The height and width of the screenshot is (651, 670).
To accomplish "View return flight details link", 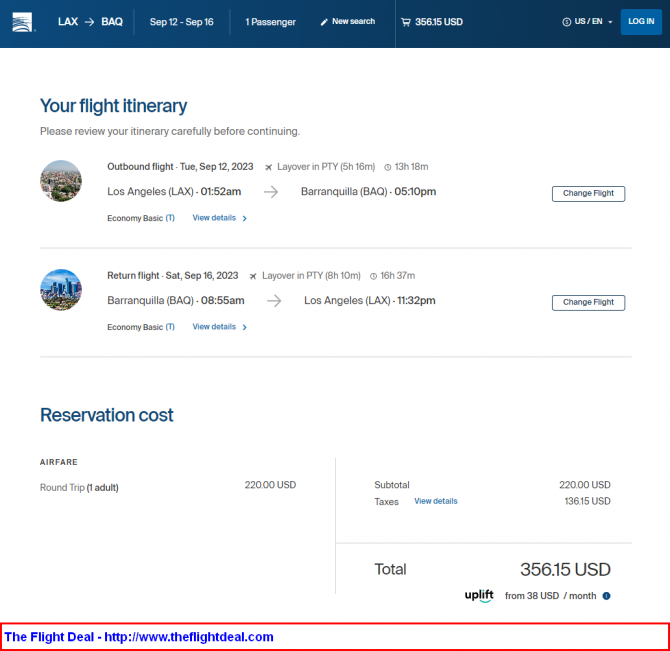I will (214, 327).
